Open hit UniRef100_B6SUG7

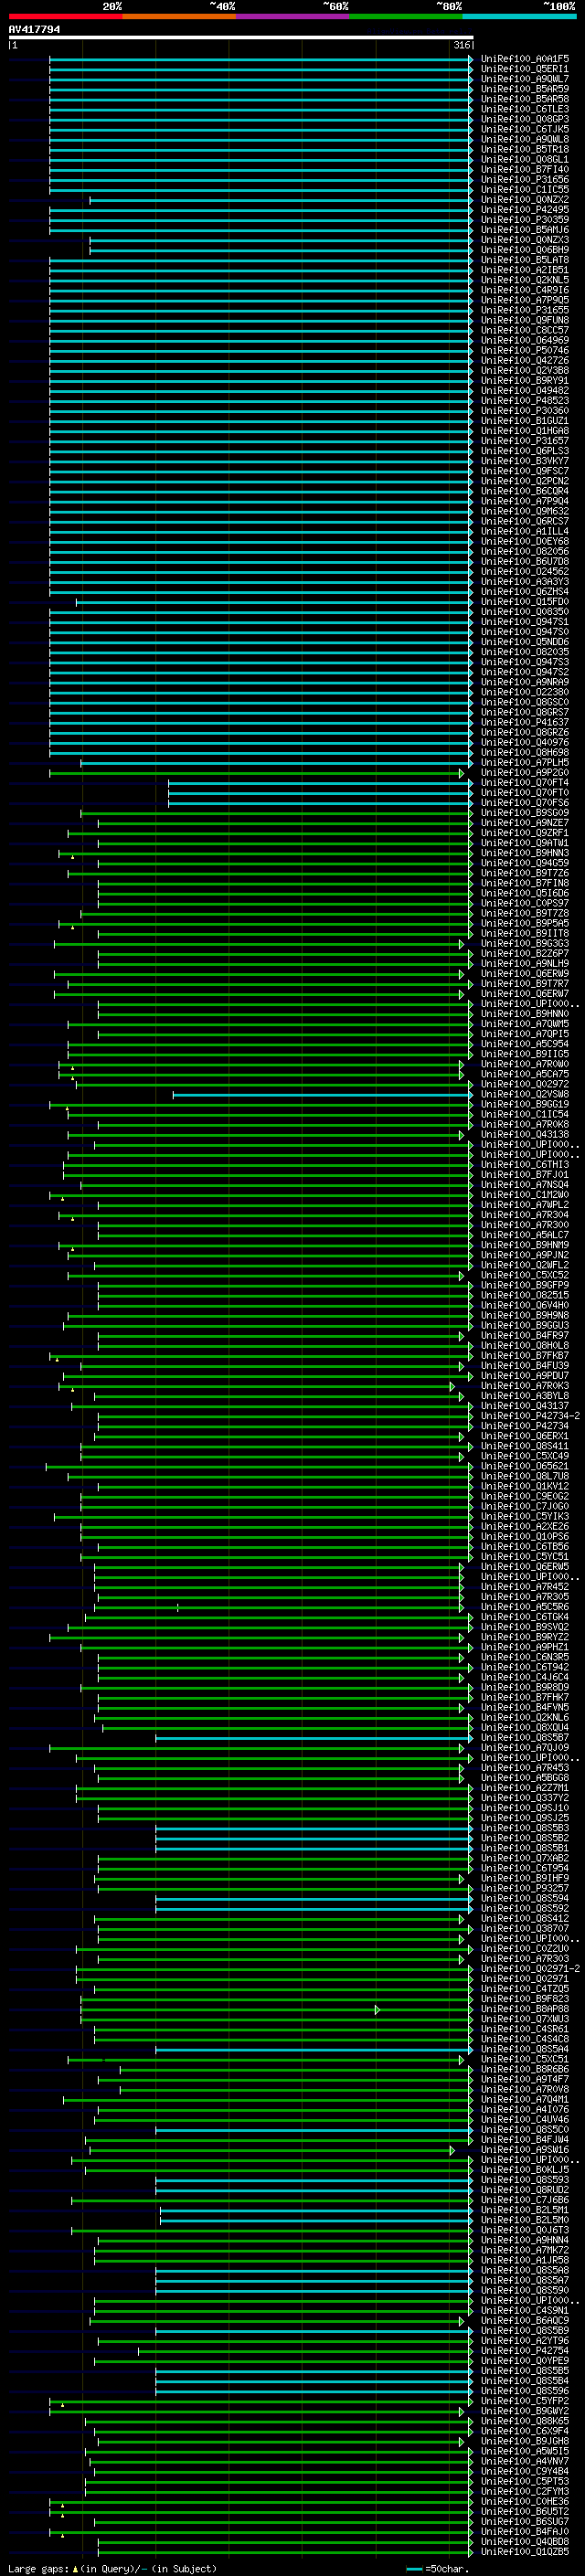(525, 2523)
